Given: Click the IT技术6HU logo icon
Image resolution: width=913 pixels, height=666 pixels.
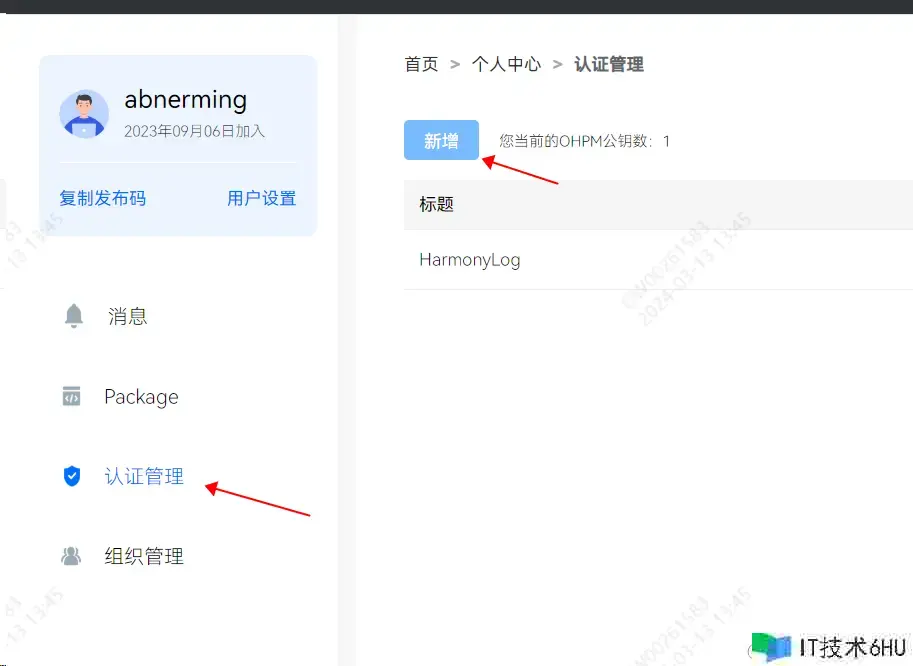Looking at the screenshot, I should (771, 647).
